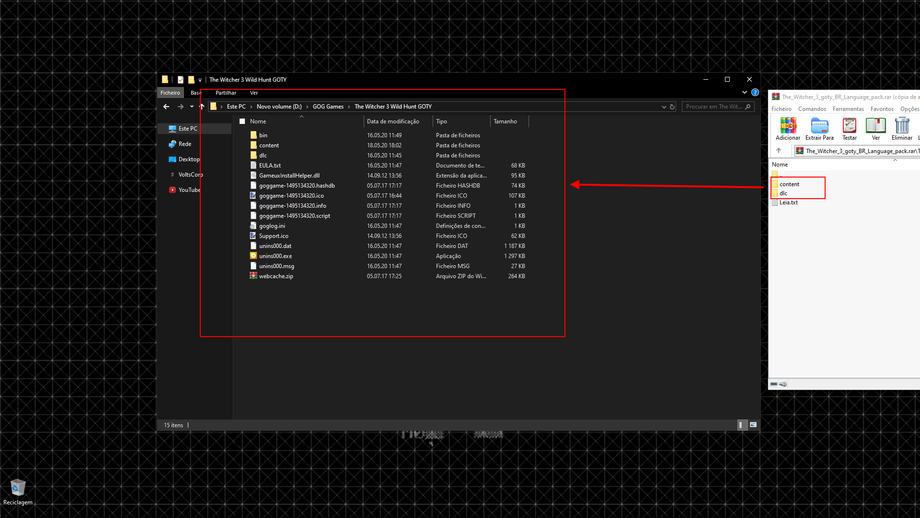Click the Eliminar trash icon
This screenshot has height=518, width=920.
(902, 126)
